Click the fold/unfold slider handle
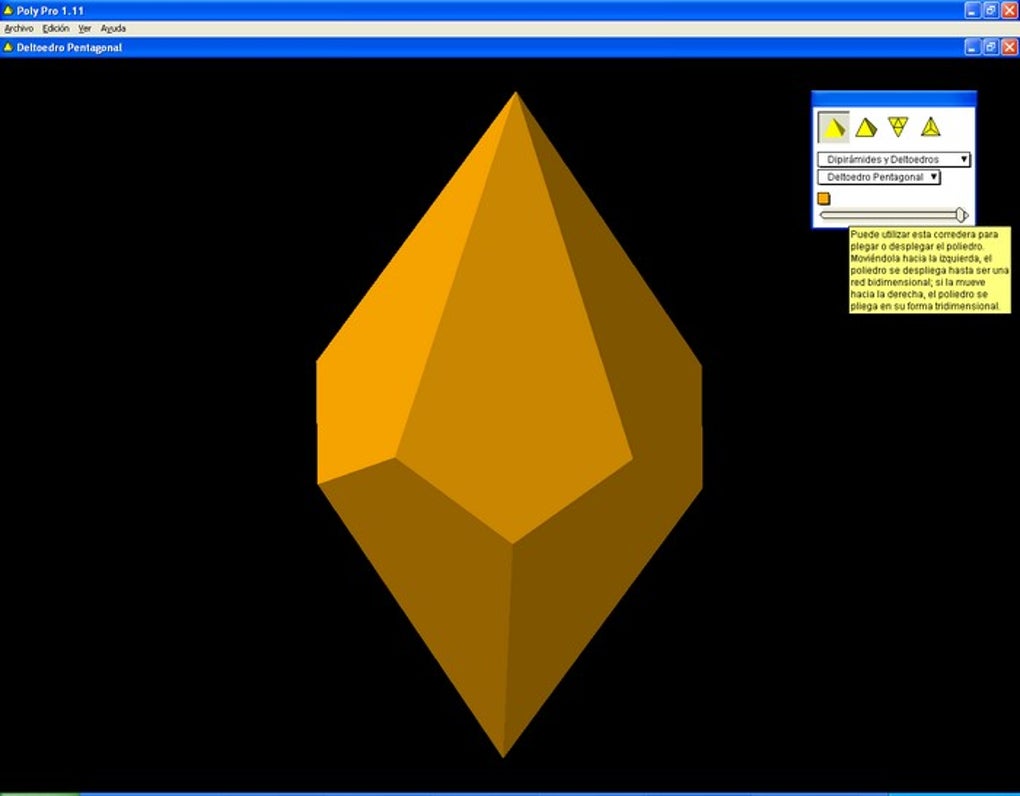This screenshot has height=796, width=1020. click(x=961, y=215)
